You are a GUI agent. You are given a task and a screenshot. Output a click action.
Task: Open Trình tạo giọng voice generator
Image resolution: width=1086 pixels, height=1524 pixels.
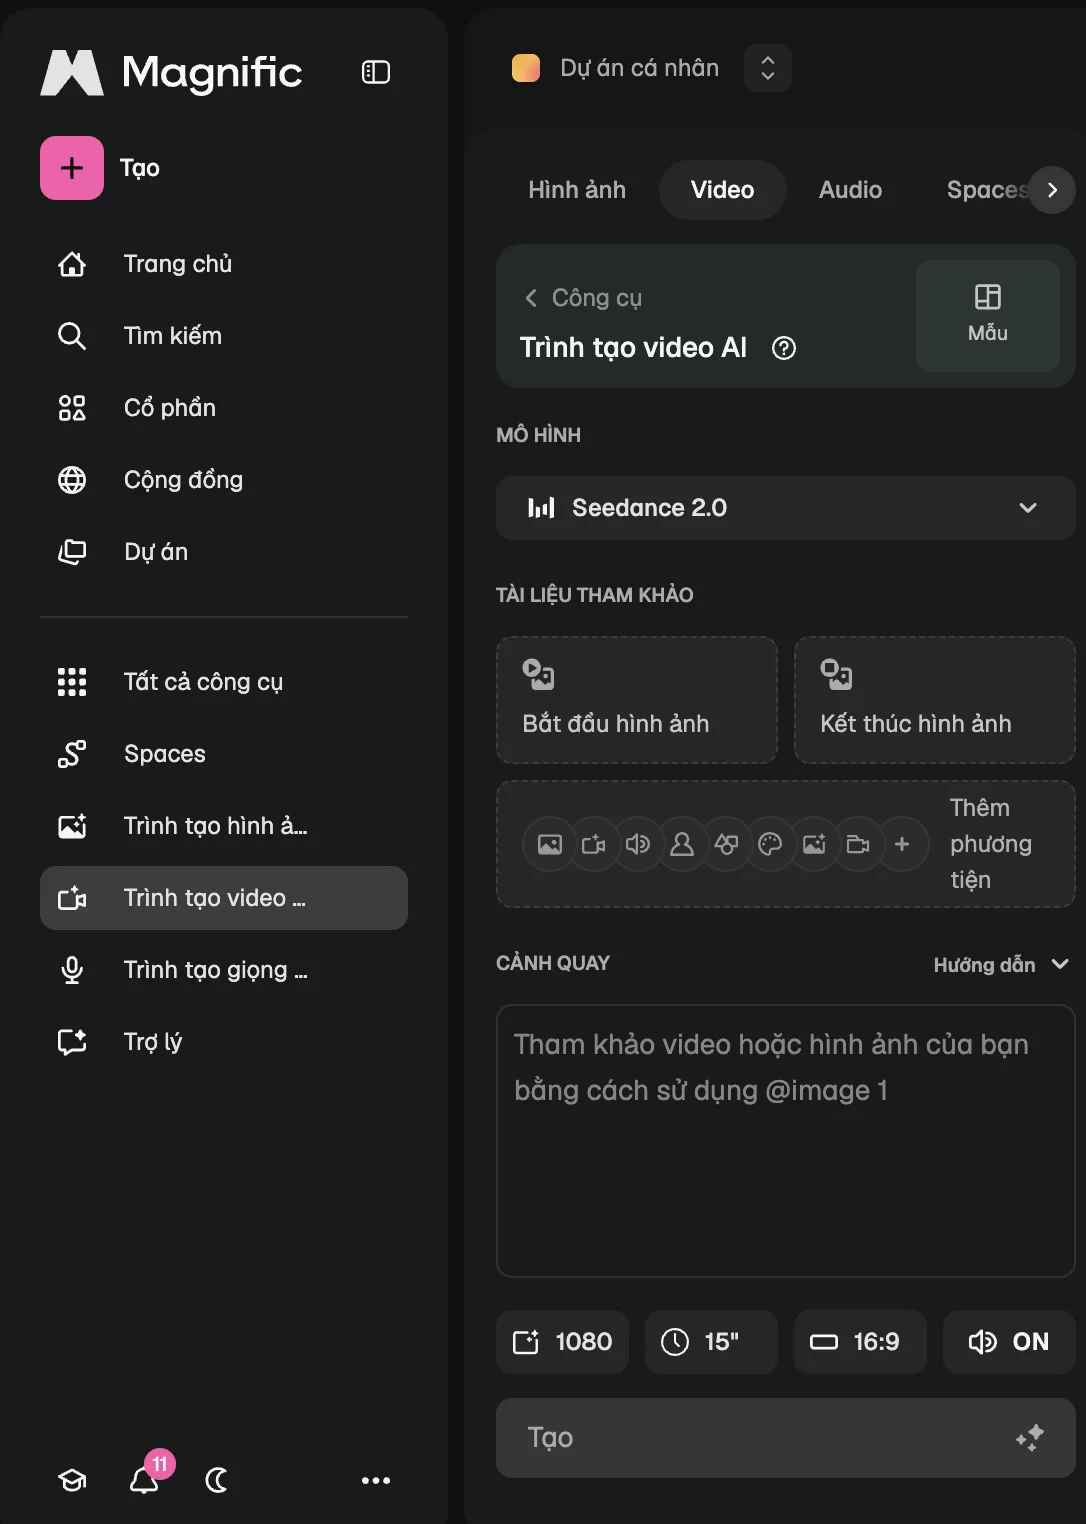coord(224,970)
